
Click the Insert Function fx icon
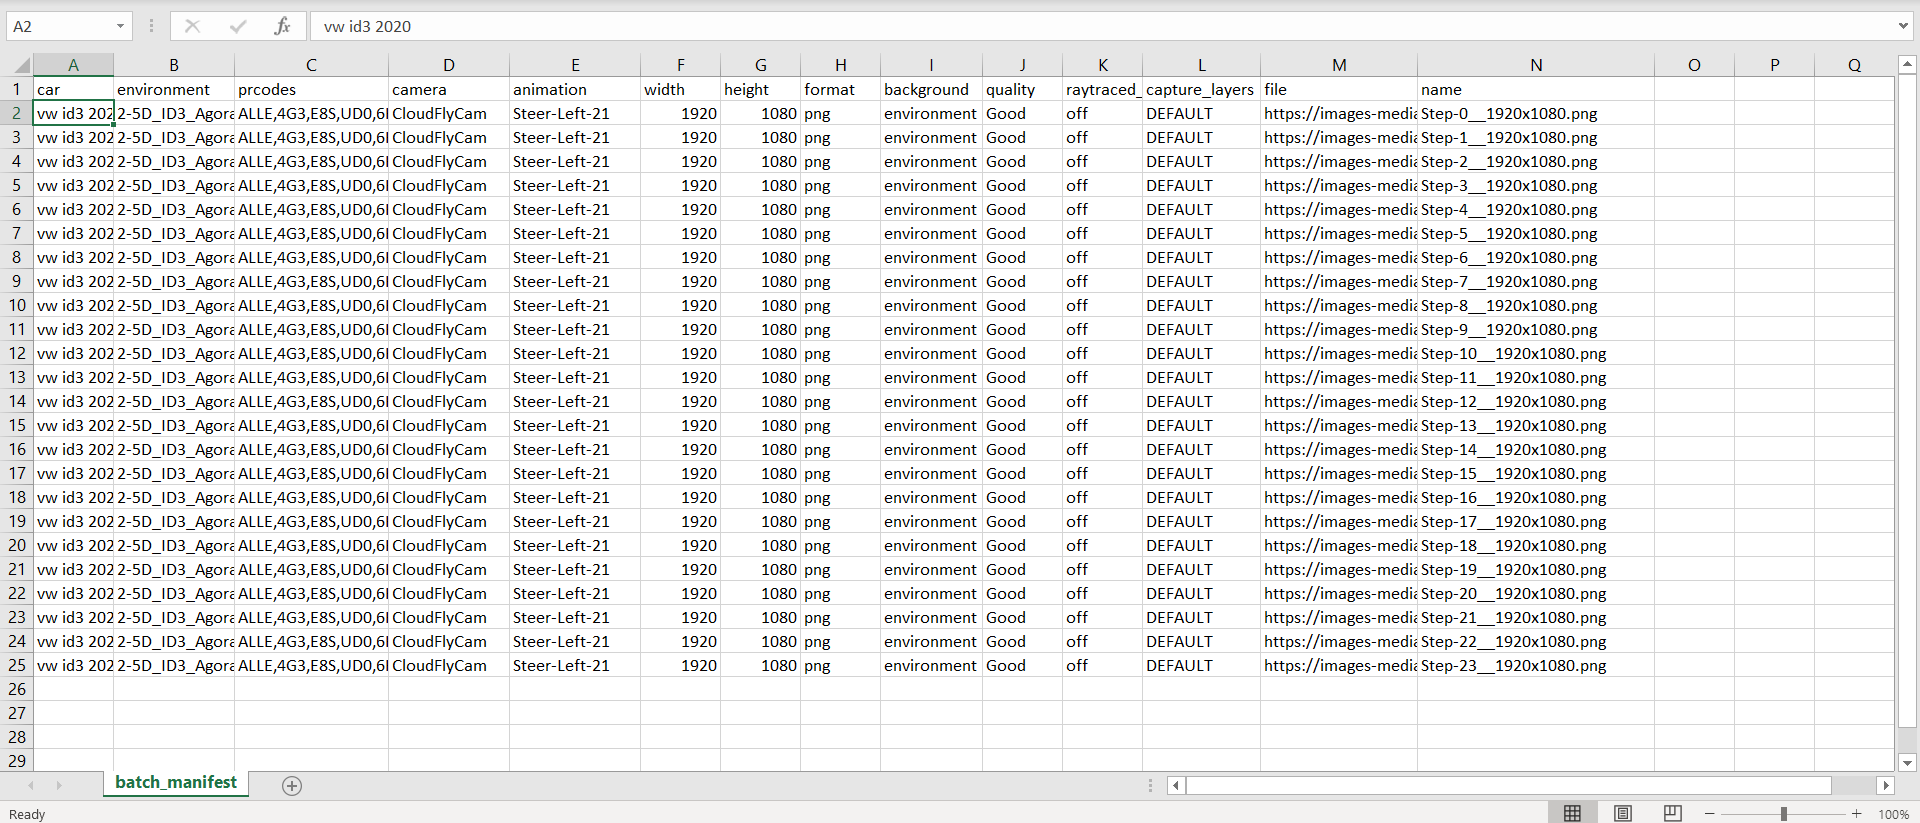coord(282,26)
